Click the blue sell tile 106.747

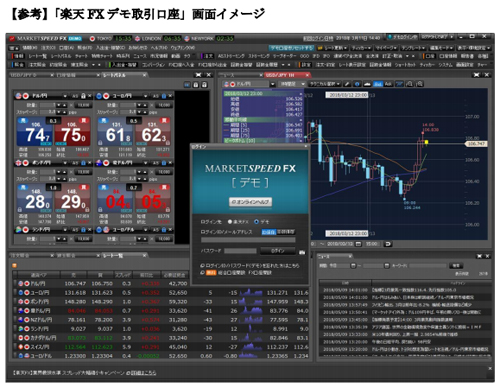pyautogui.click(x=35, y=132)
